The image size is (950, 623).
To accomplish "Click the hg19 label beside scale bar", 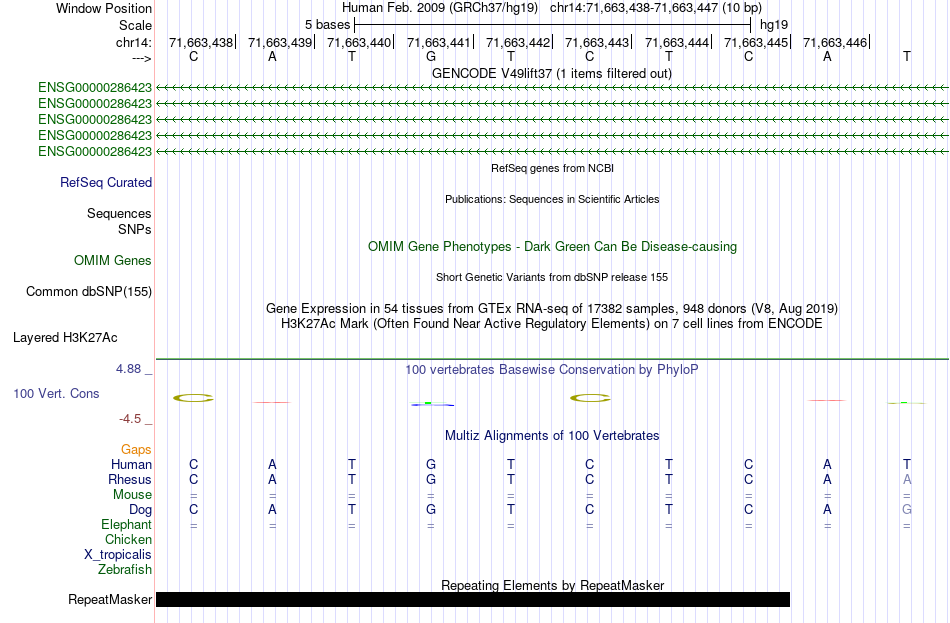I will [x=774, y=25].
